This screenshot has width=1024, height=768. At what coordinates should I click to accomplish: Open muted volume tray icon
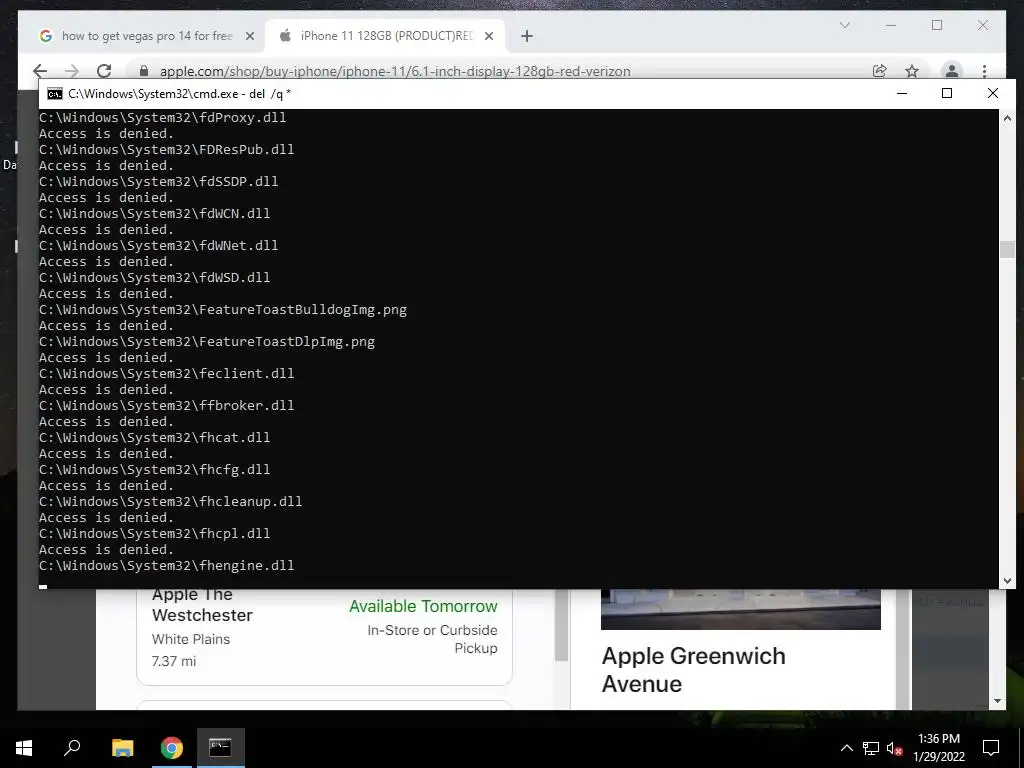pyautogui.click(x=894, y=748)
